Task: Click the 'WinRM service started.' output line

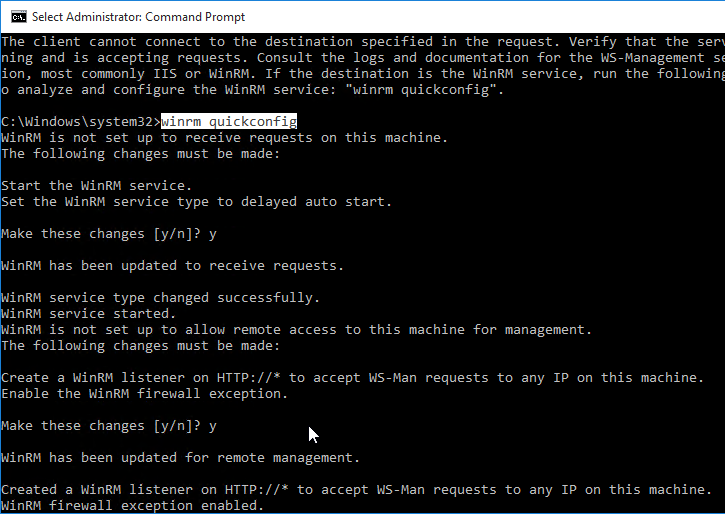Action: click(89, 314)
